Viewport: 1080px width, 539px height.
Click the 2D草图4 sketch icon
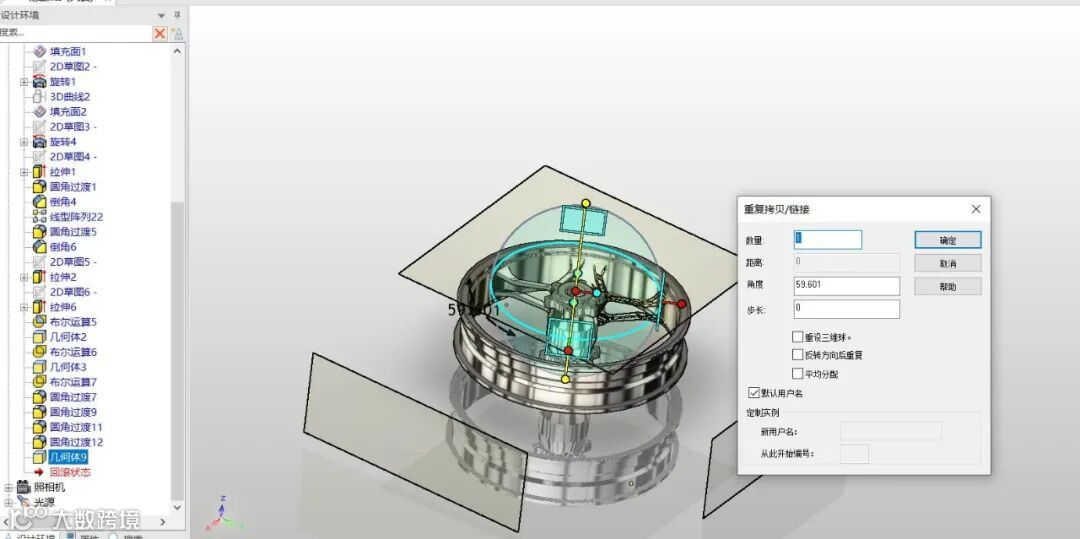click(x=39, y=156)
